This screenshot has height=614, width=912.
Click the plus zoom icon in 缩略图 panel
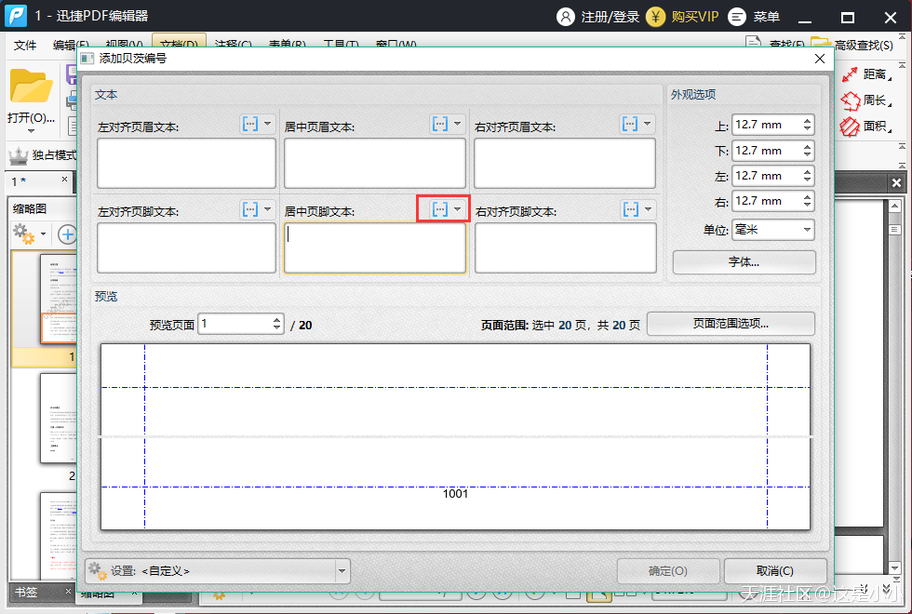[67, 234]
